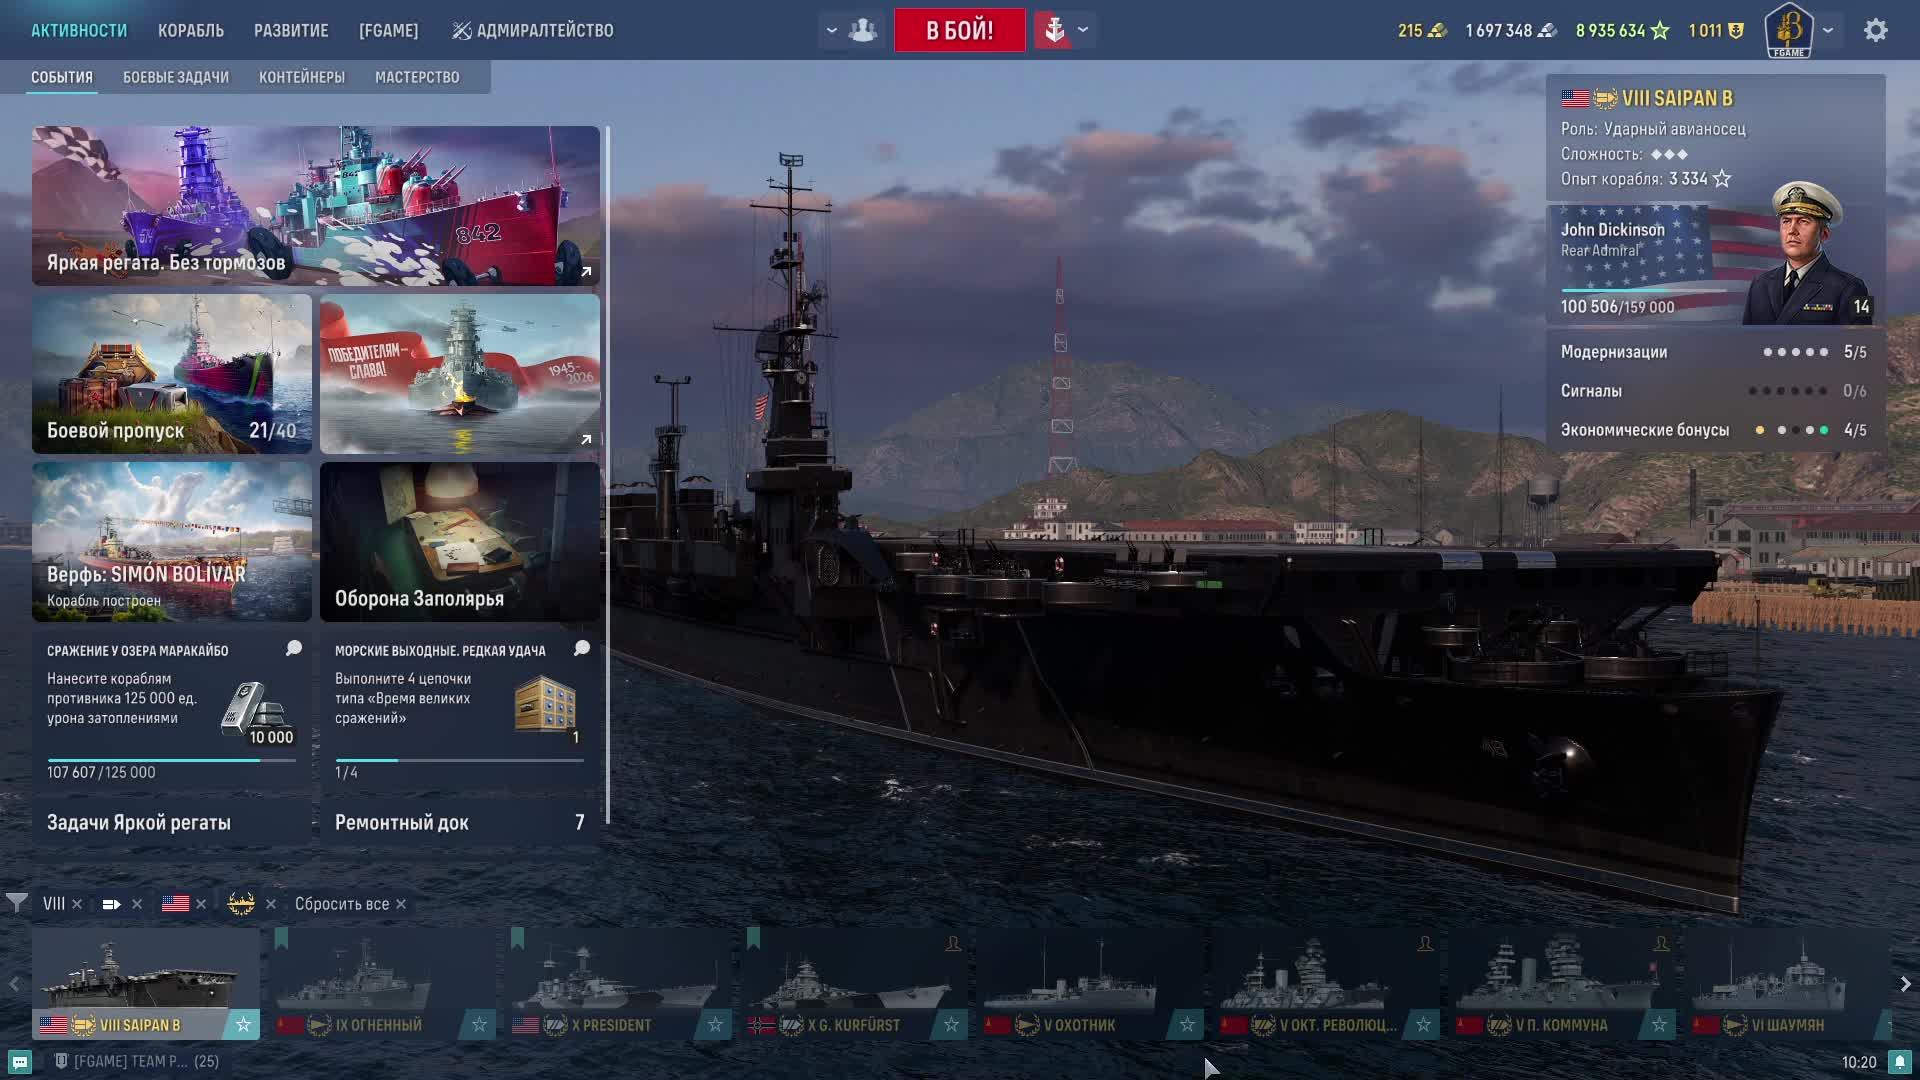Open the Победителям слава event card
The width and height of the screenshot is (1920, 1080).
click(x=460, y=374)
